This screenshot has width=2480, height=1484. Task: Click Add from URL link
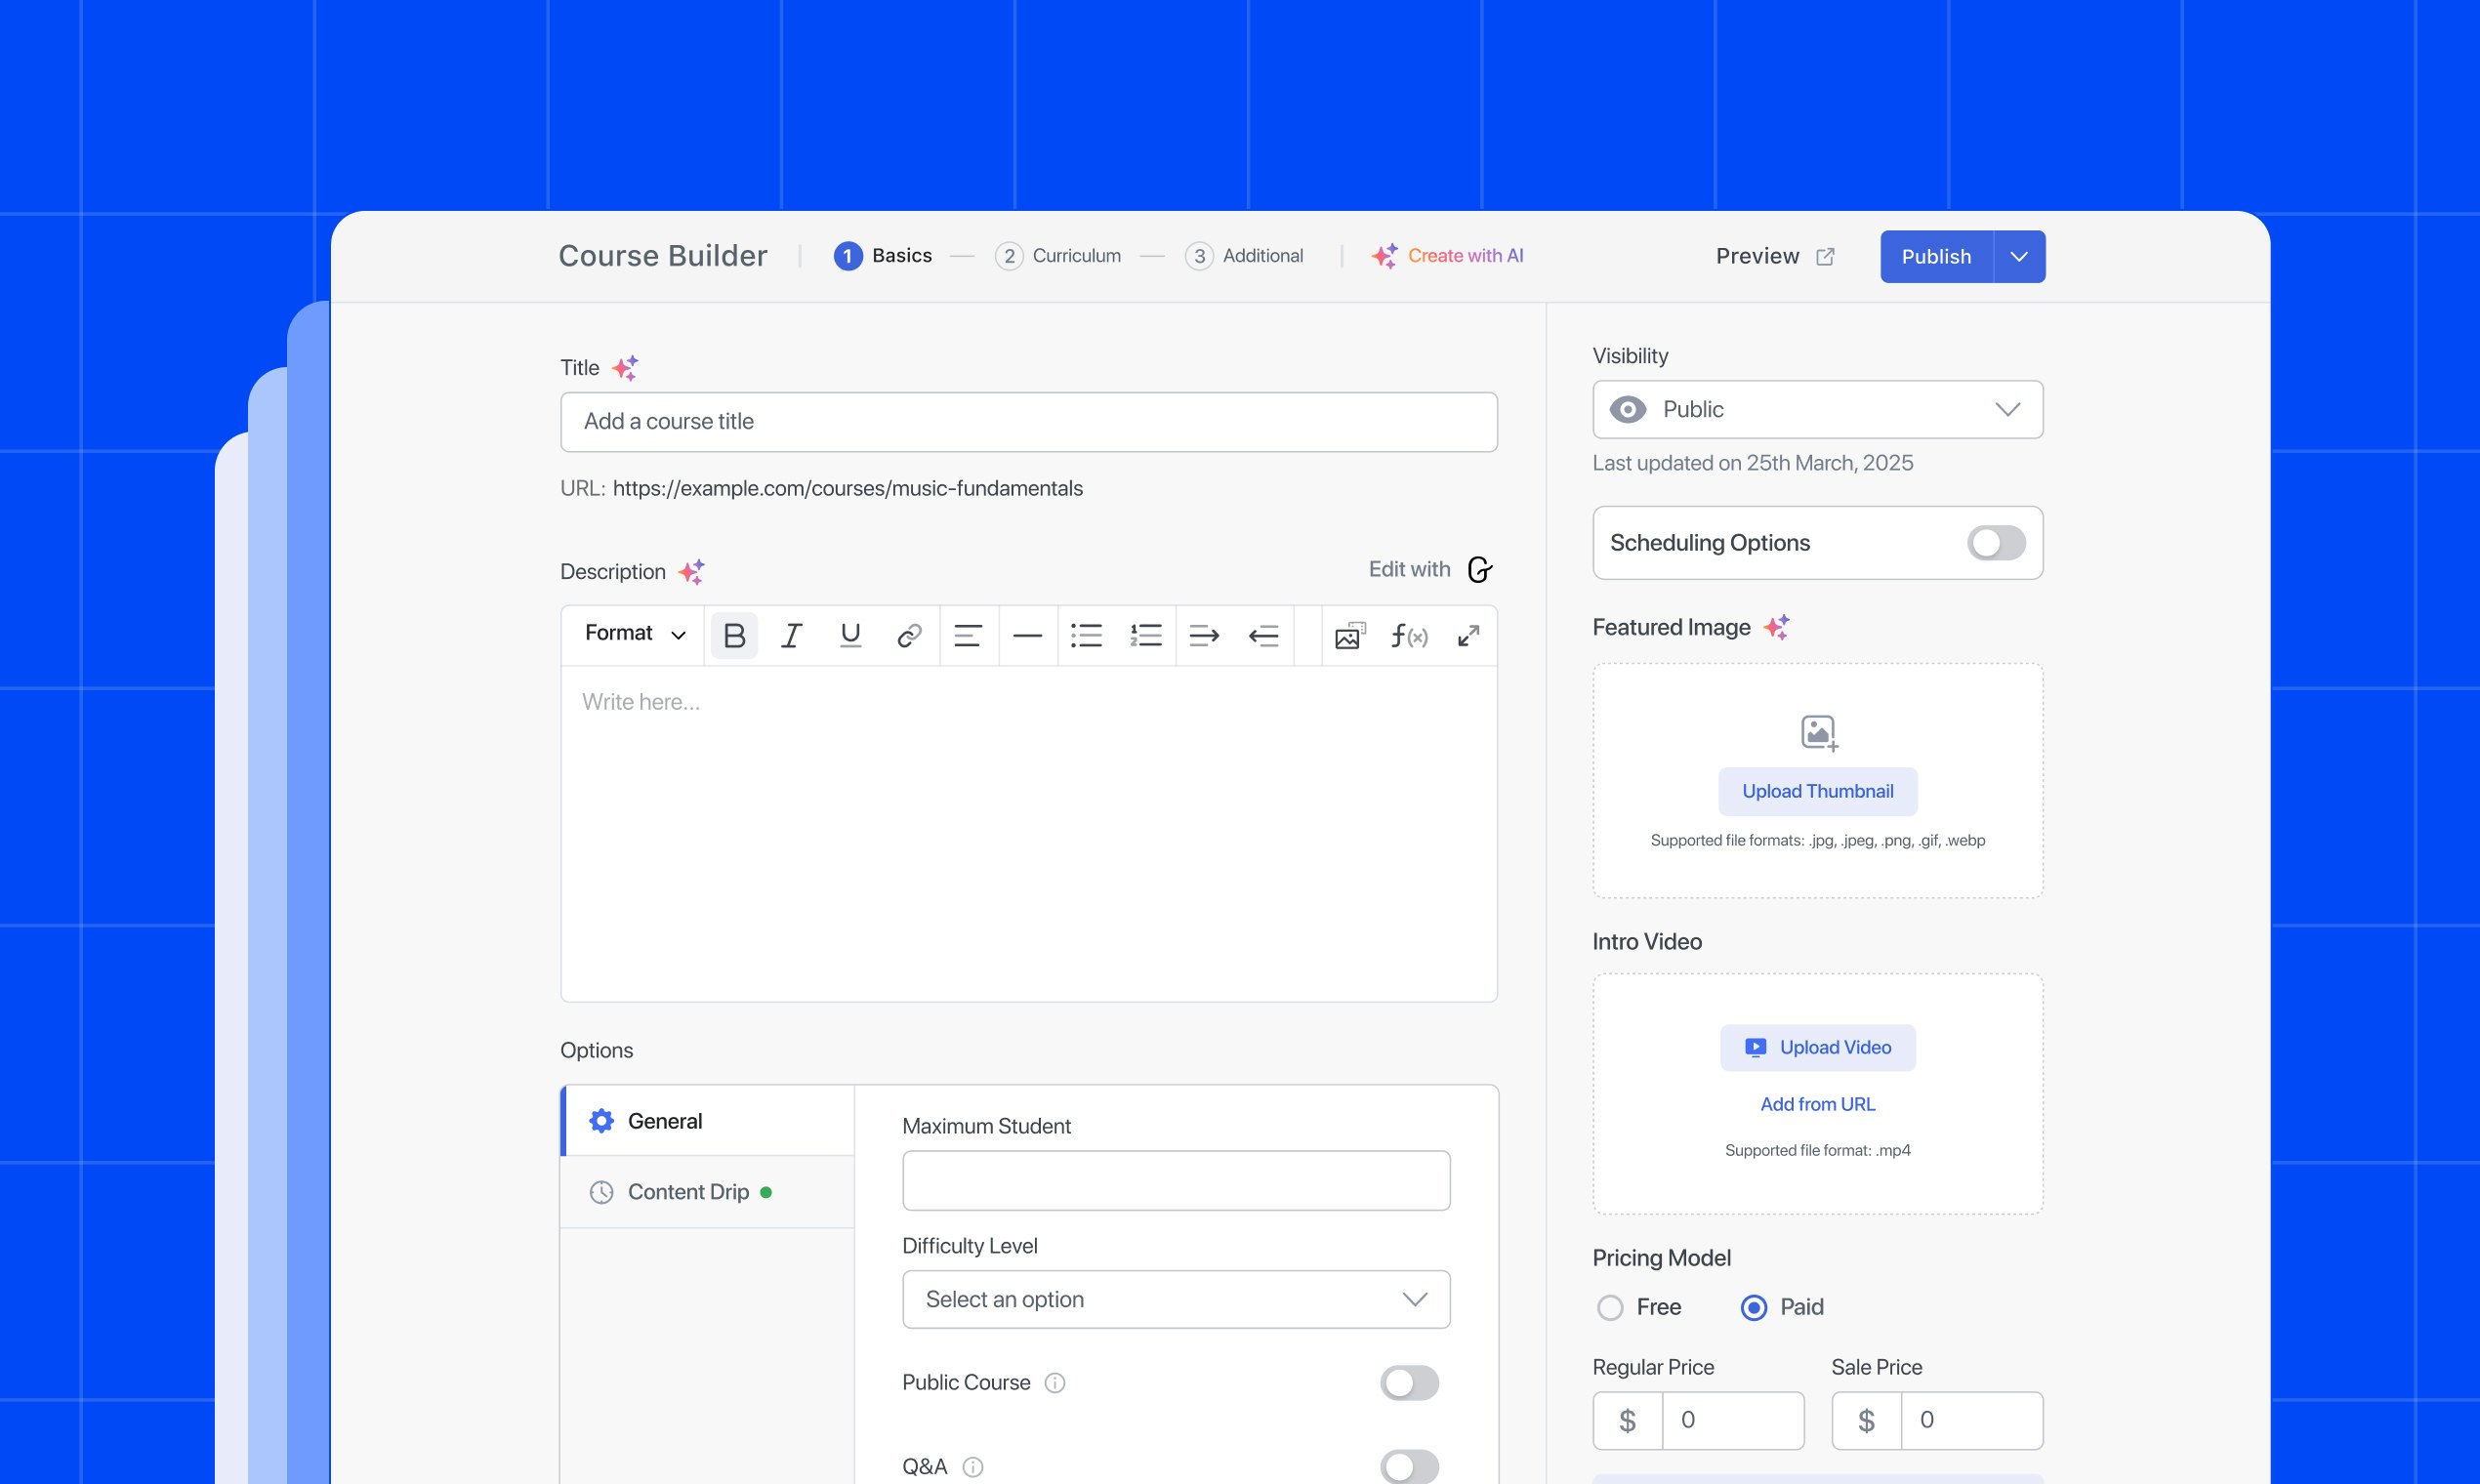point(1817,1104)
